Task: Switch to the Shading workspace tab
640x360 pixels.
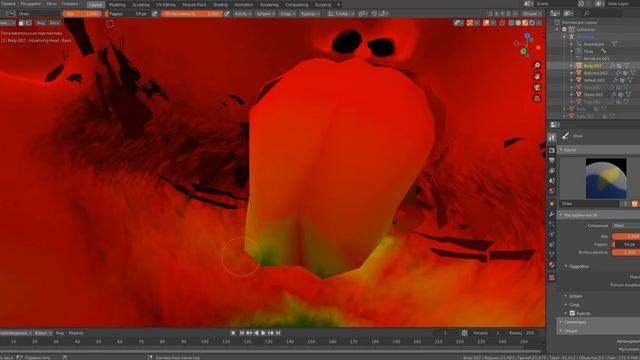Action: click(x=221, y=4)
